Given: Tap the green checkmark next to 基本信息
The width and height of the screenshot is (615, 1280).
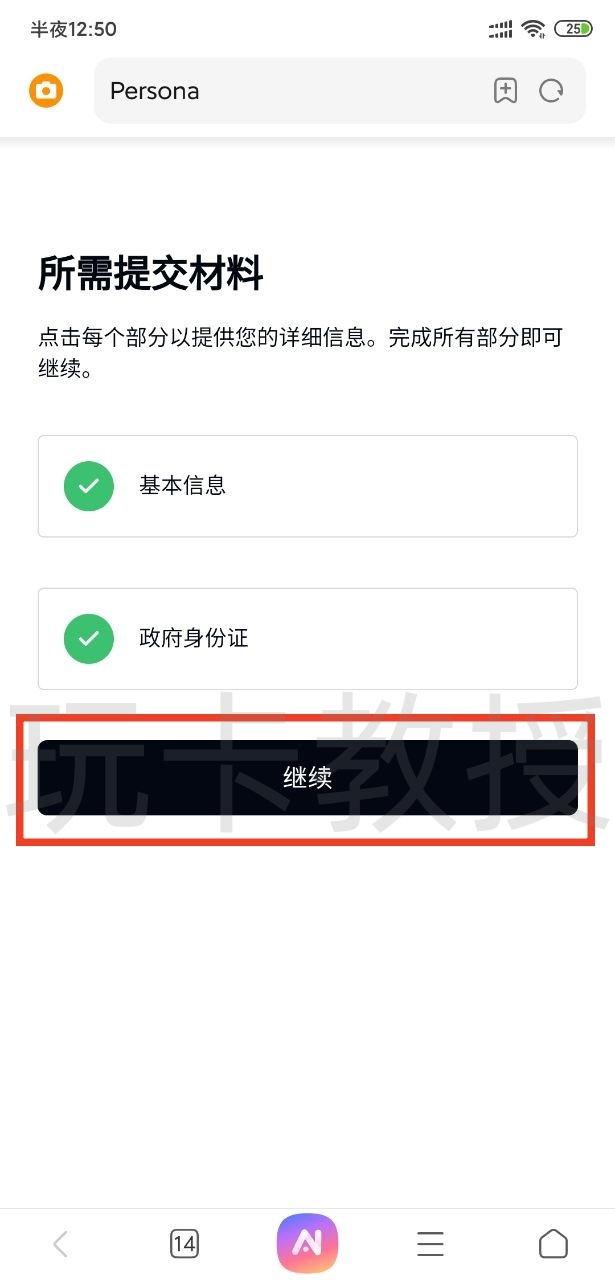Looking at the screenshot, I should click(88, 486).
